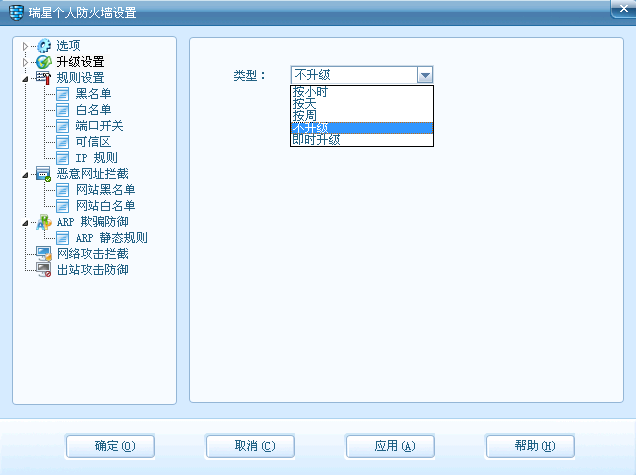Click the monitor icon beside 网络攻击拦截
Screen dimensions: 636x475
pos(44,254)
